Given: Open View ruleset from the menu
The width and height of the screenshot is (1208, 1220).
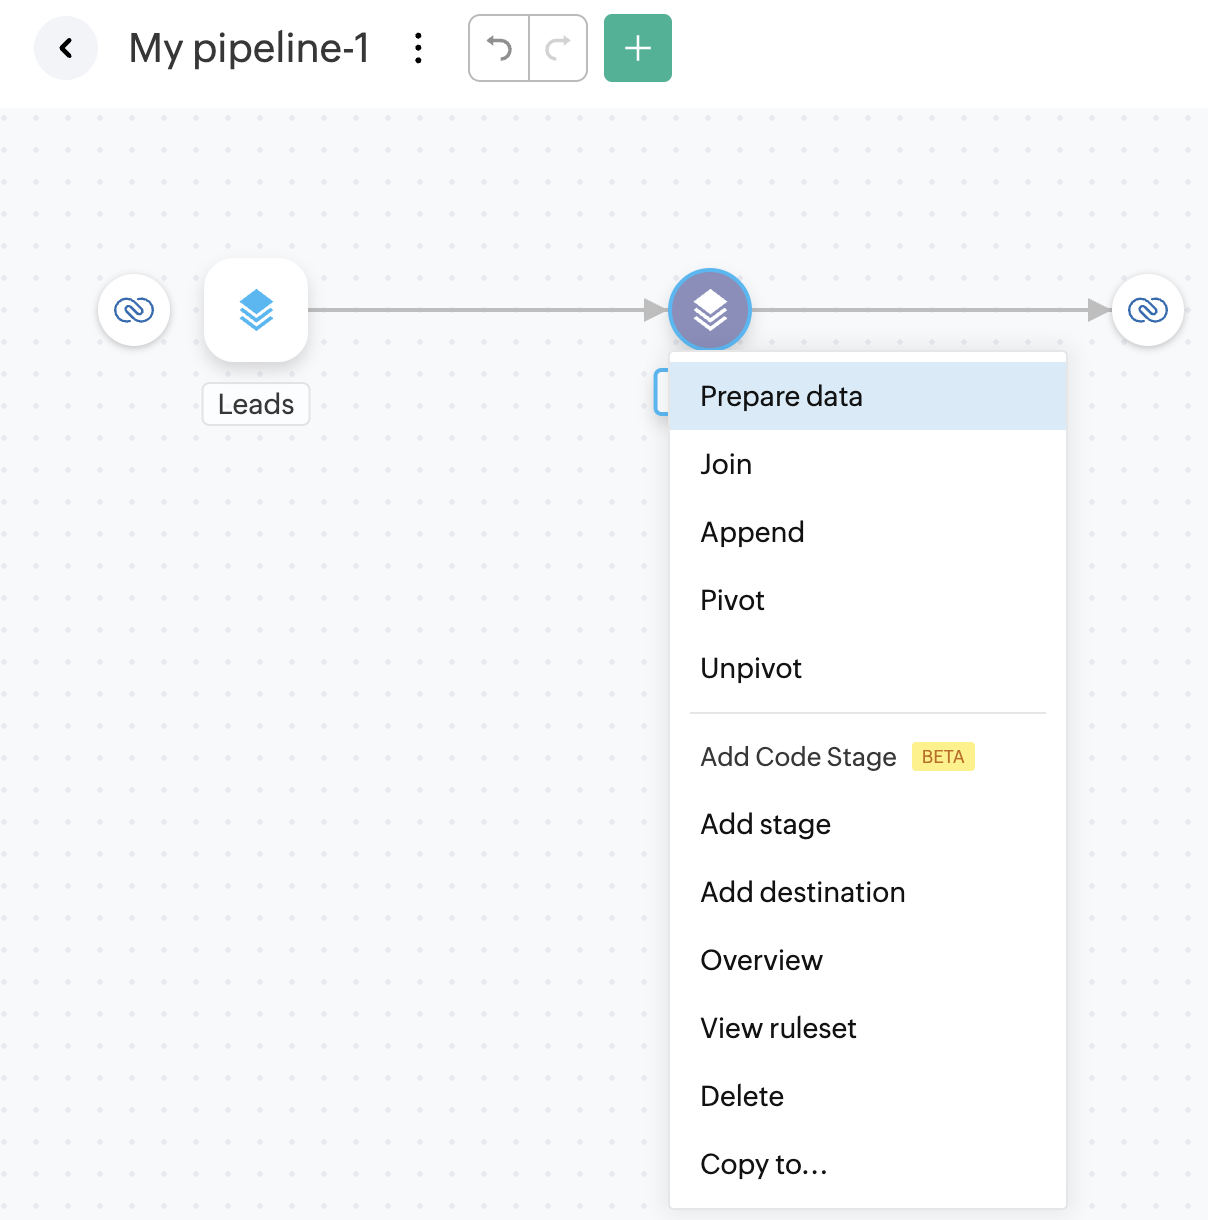Looking at the screenshot, I should point(778,1028).
